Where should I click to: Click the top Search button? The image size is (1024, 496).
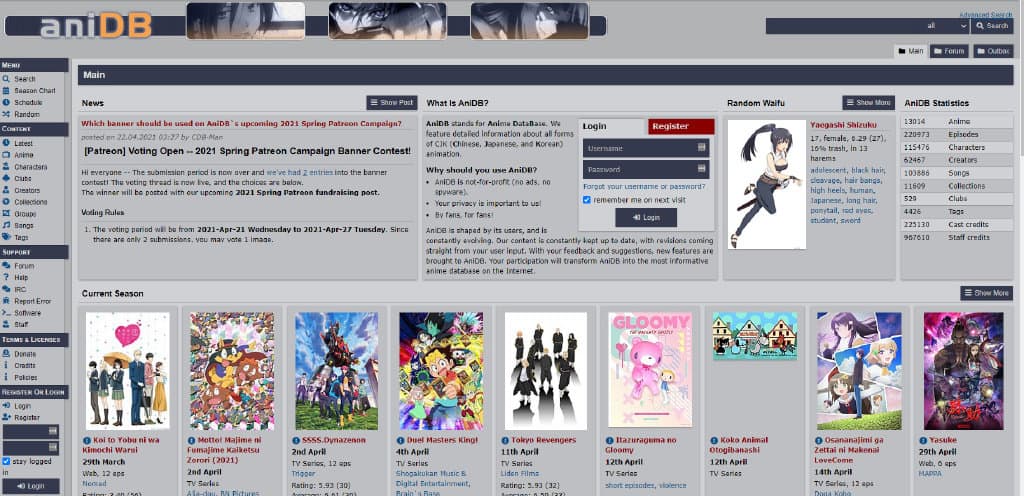tap(992, 26)
